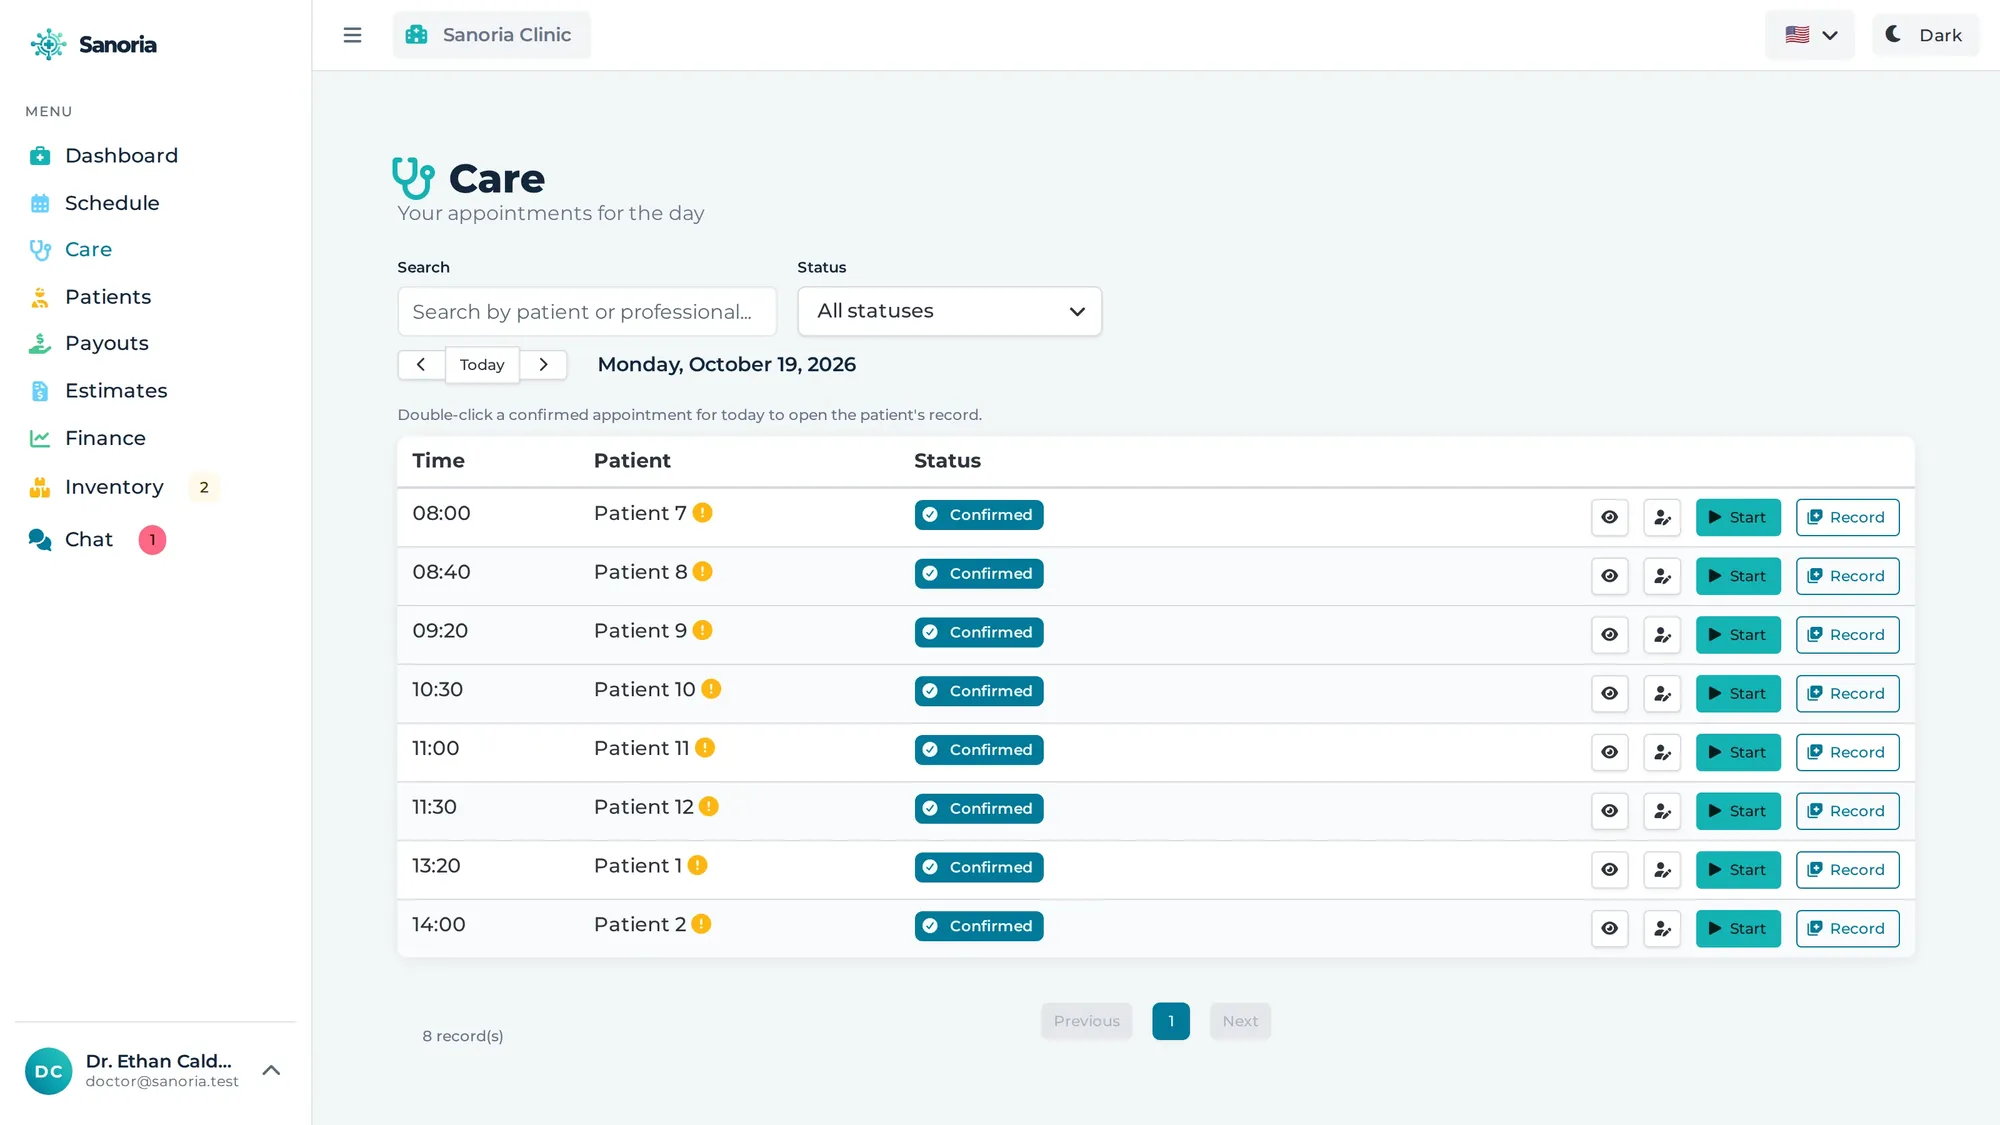The image size is (2000, 1125).
Task: Click the Care stethoscope heading icon
Action: 413,178
